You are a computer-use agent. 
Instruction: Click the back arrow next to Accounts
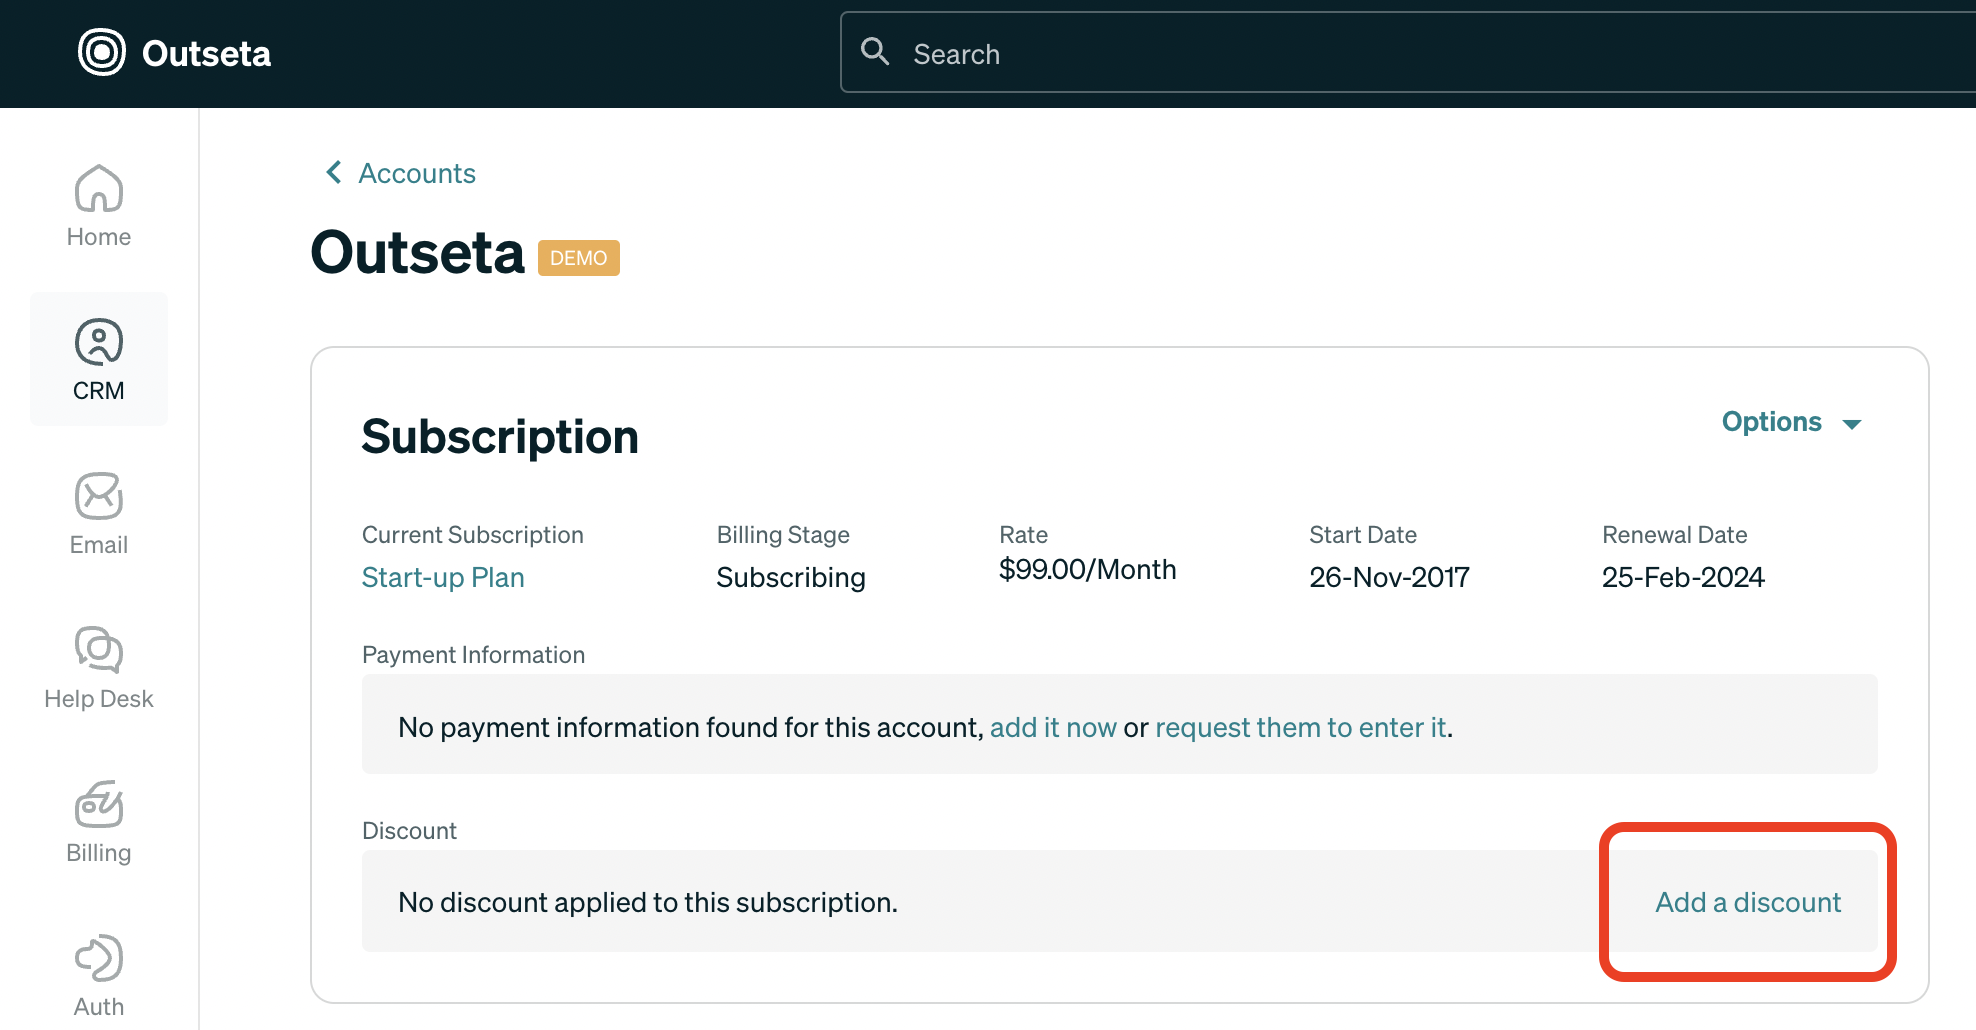click(x=334, y=172)
